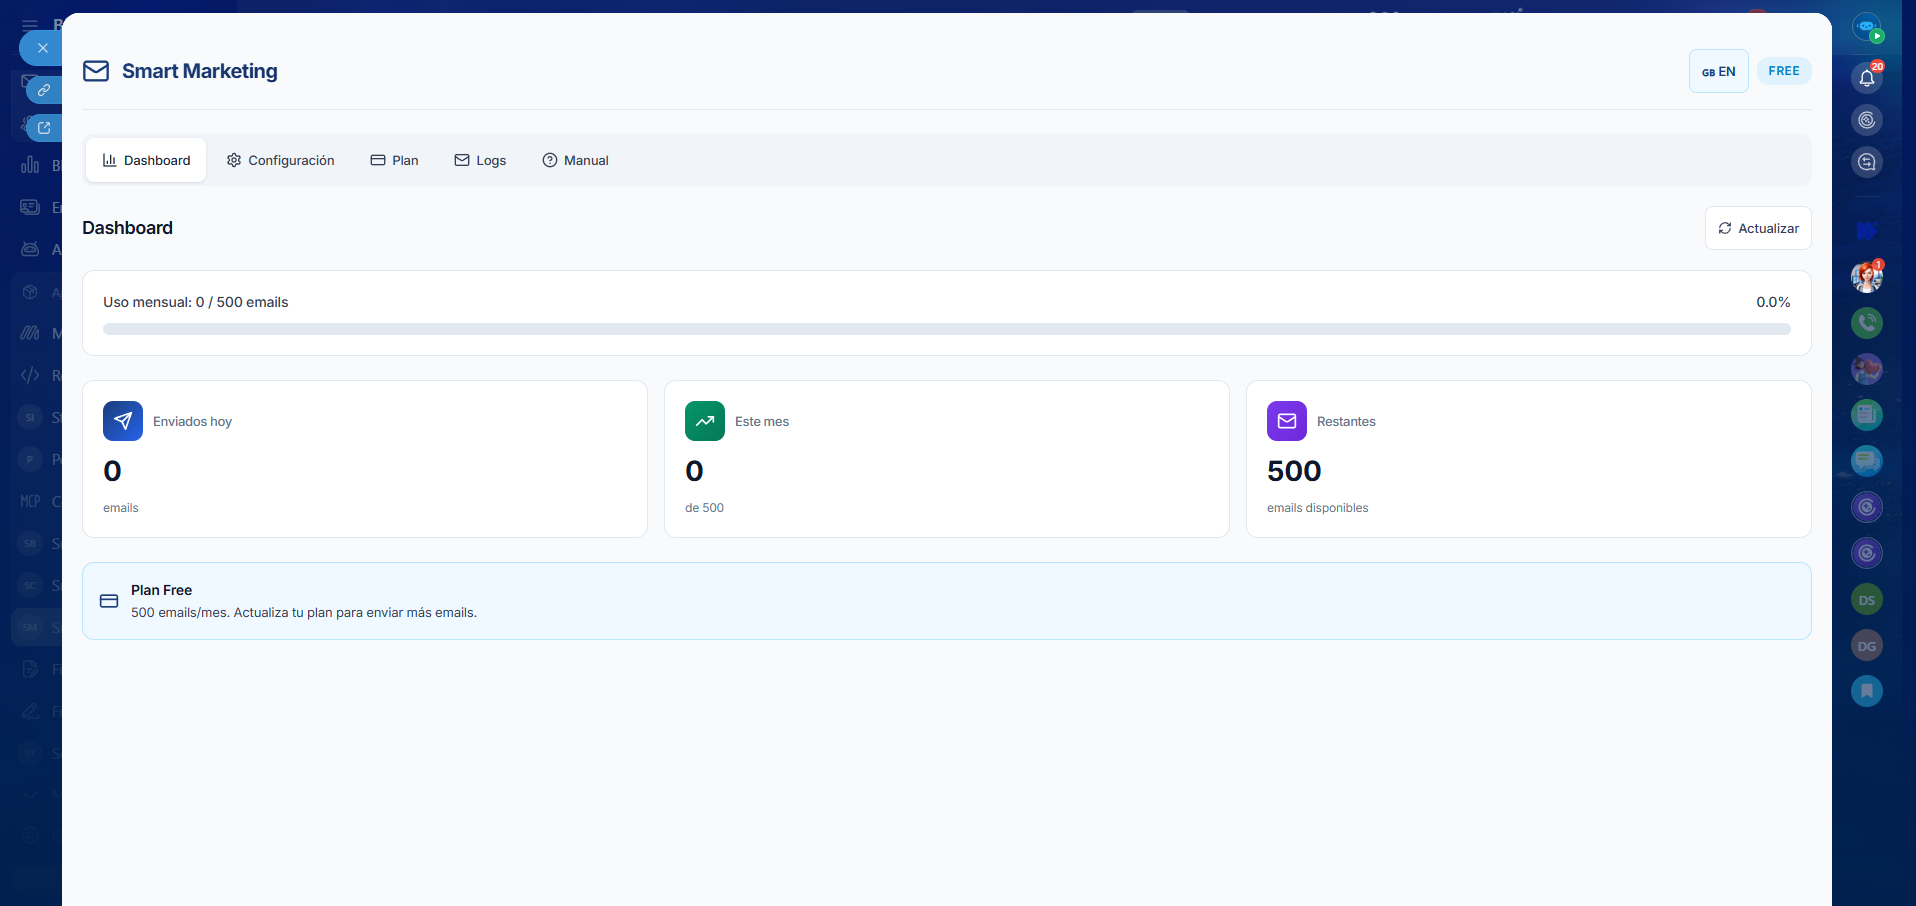Click the DG user avatar
The width and height of the screenshot is (1916, 906).
(1866, 646)
